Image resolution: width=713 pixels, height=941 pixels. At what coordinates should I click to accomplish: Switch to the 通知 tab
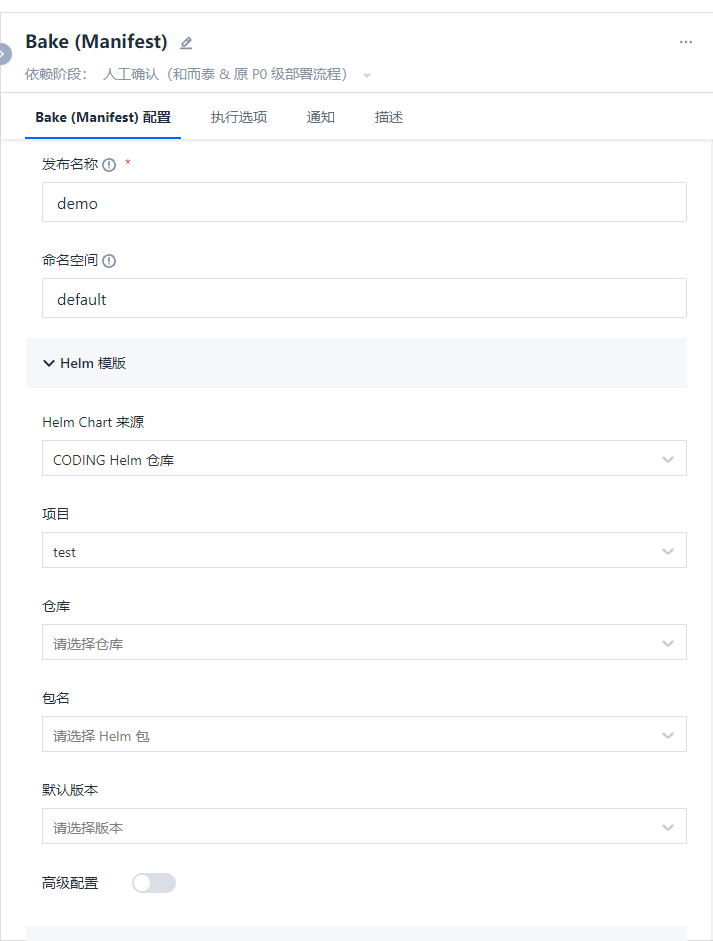(x=320, y=117)
